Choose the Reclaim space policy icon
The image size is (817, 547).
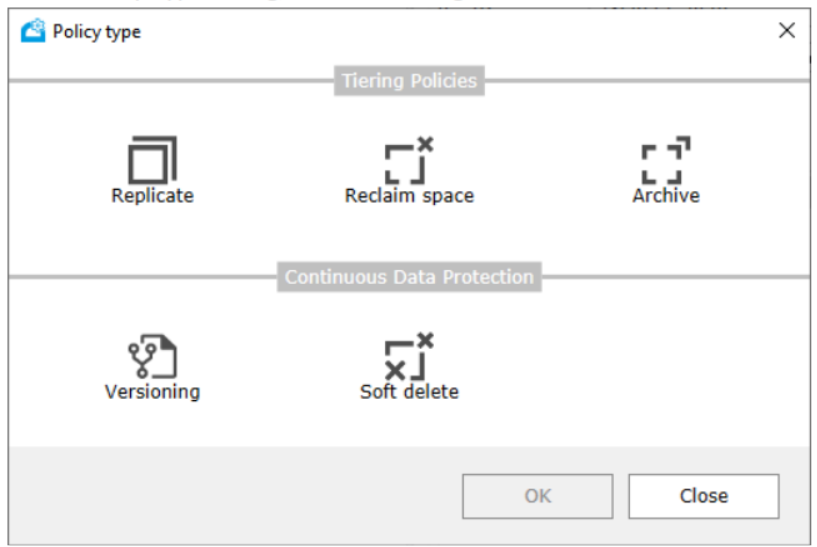click(409, 160)
